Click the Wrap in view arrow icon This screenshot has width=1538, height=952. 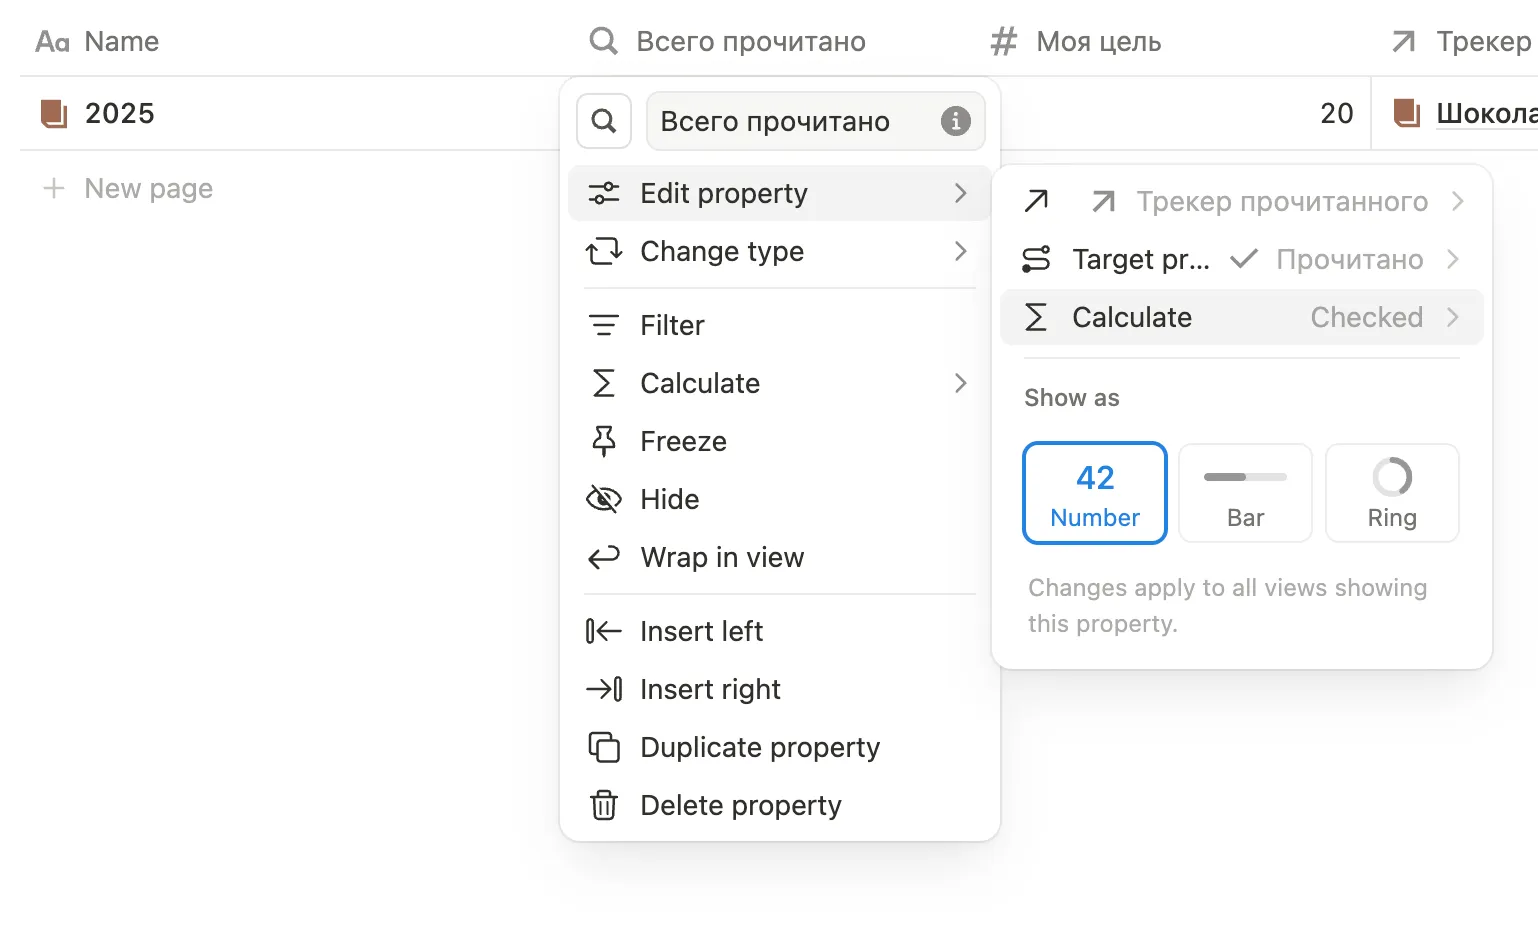tap(604, 557)
